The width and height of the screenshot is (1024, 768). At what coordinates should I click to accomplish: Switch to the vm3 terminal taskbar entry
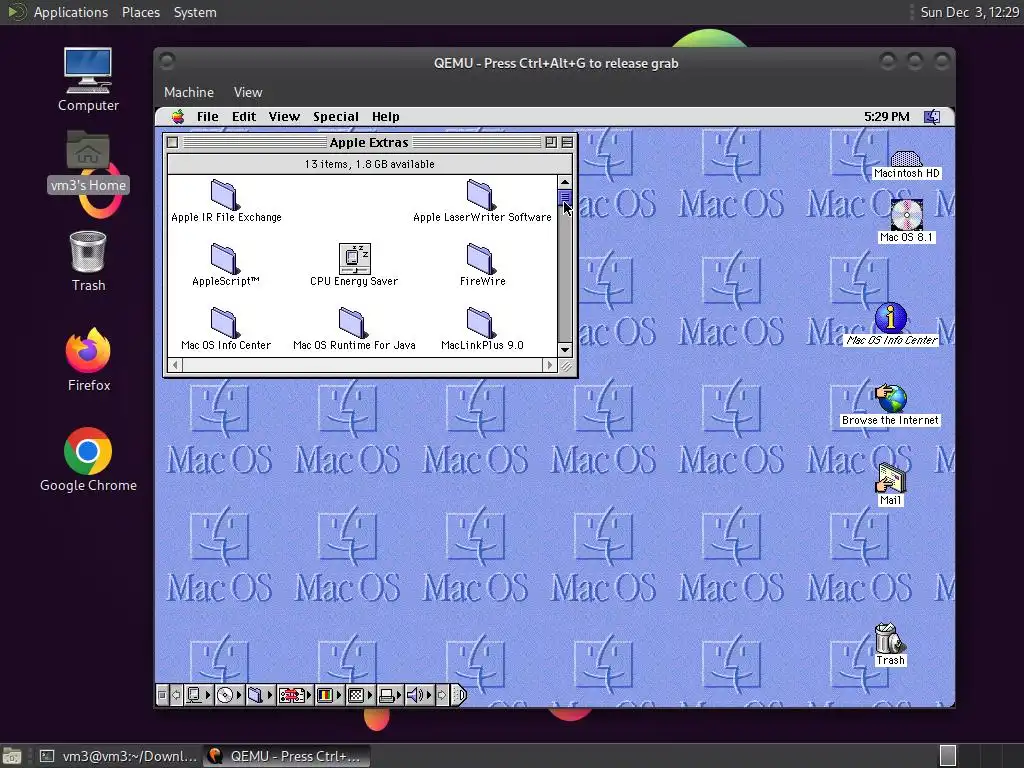point(118,756)
